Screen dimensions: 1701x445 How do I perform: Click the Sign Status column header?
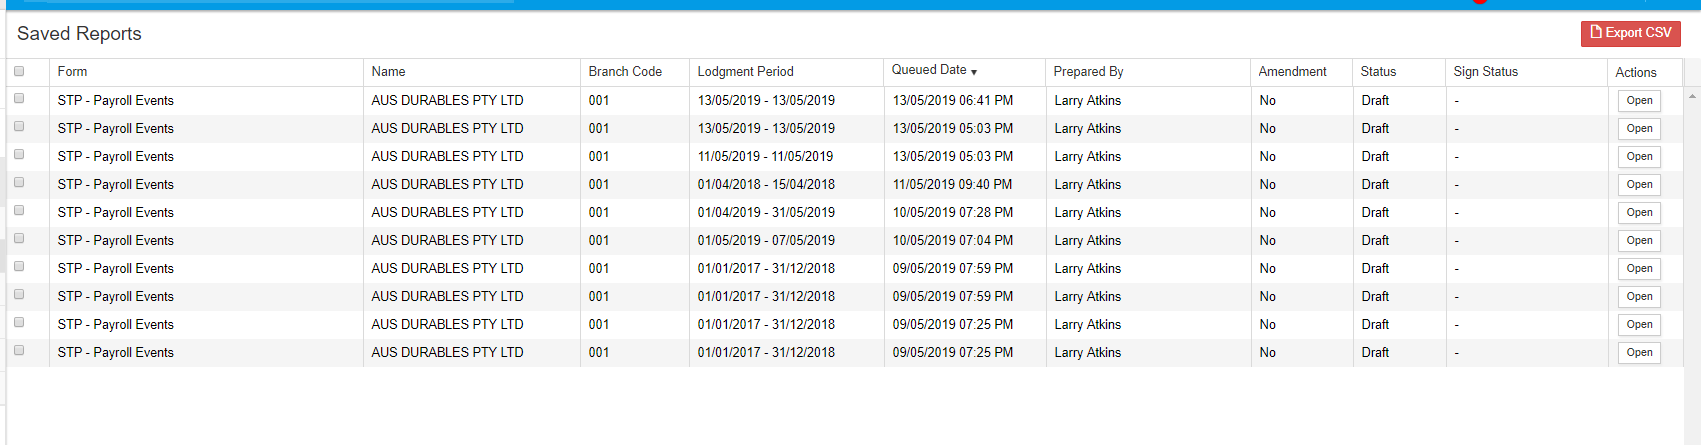click(1485, 72)
